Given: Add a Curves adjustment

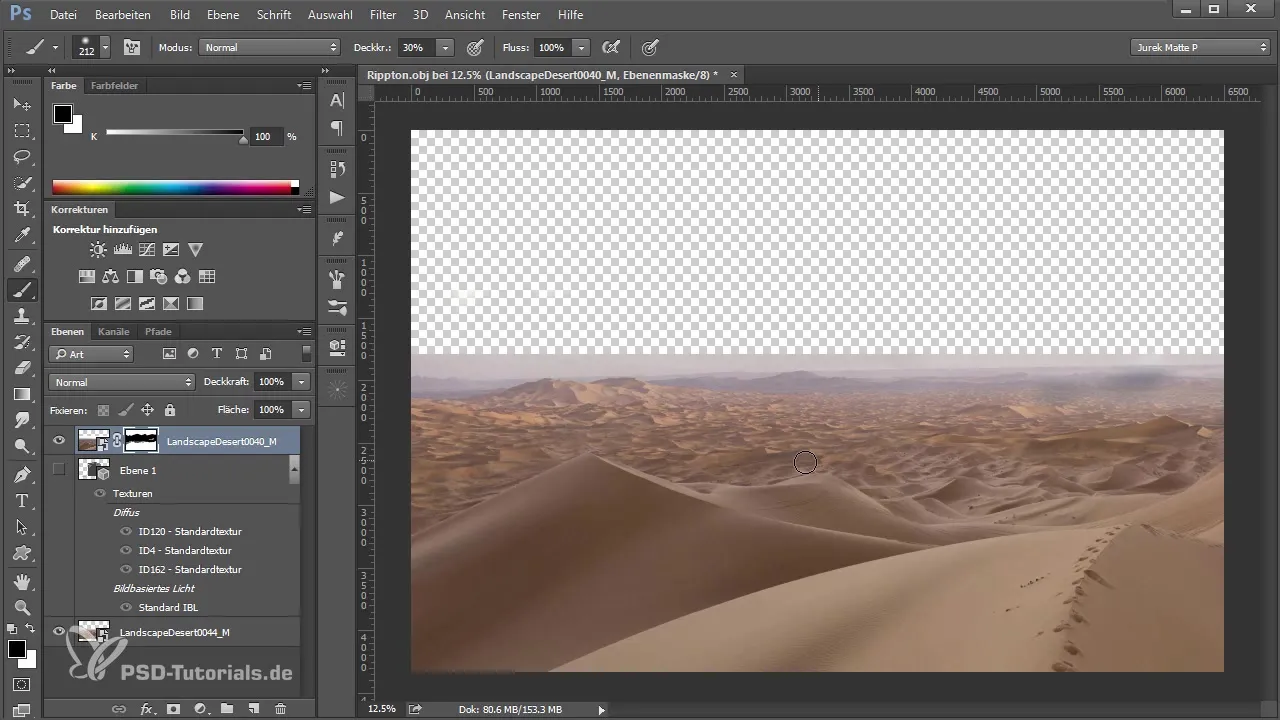Looking at the screenshot, I should pyautogui.click(x=147, y=250).
